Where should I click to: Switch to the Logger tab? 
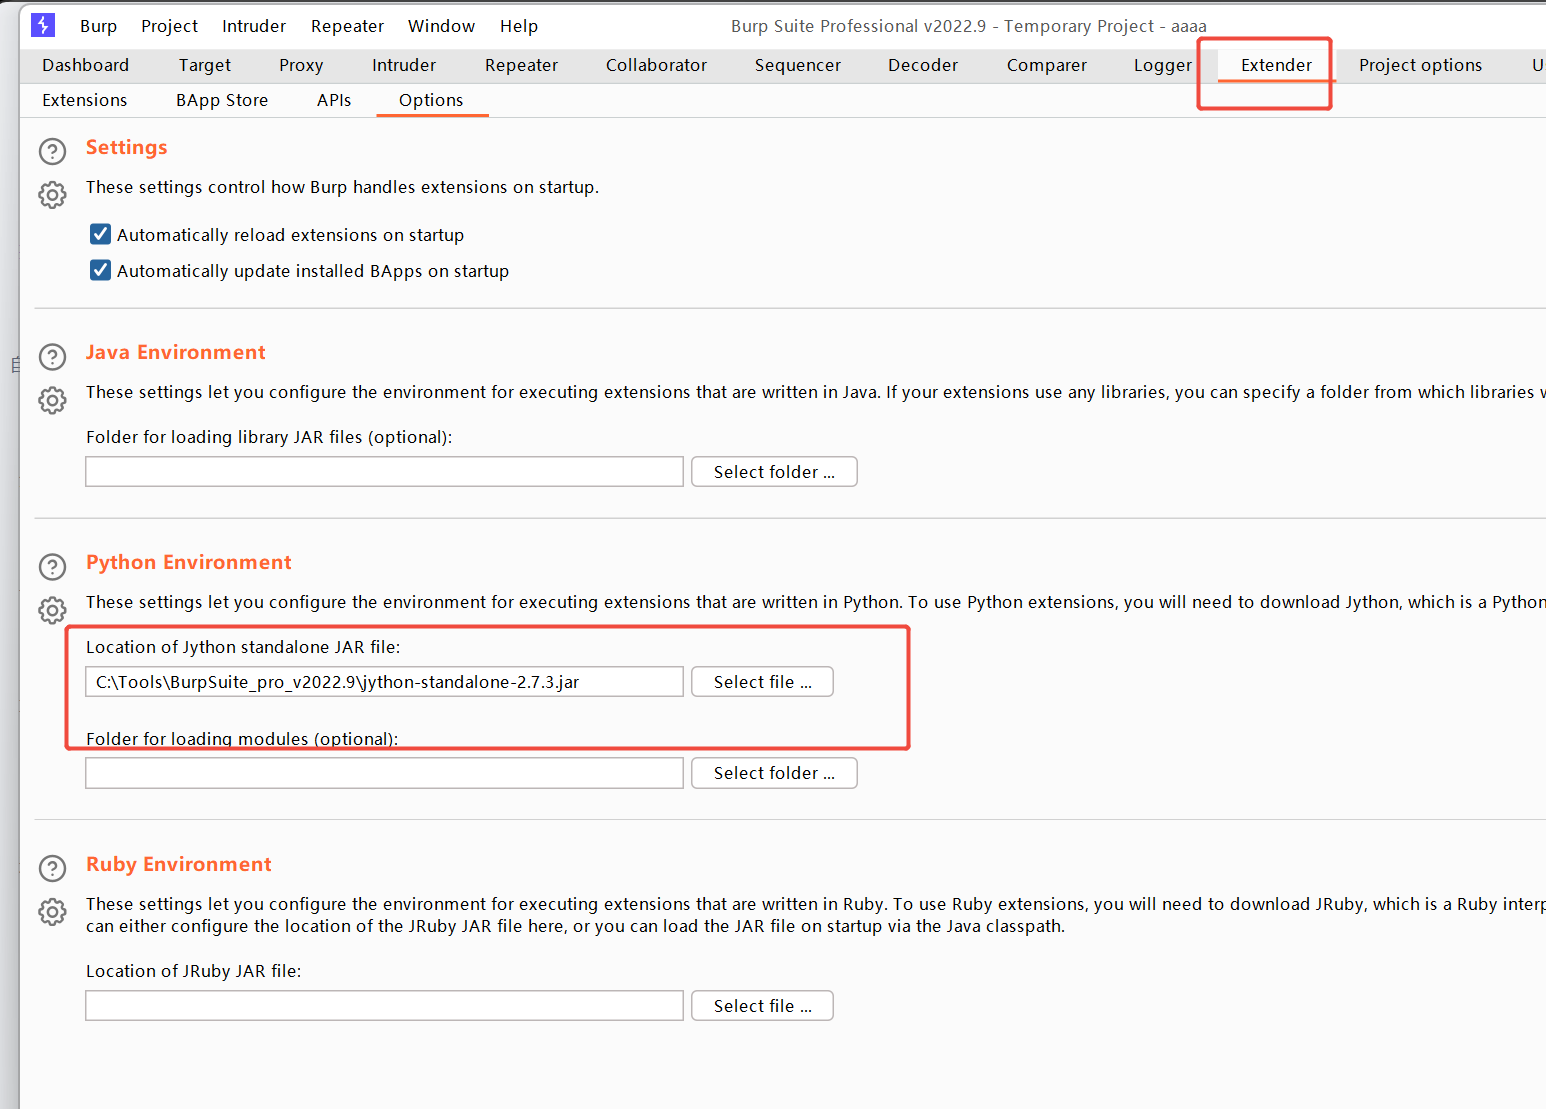[1162, 65]
